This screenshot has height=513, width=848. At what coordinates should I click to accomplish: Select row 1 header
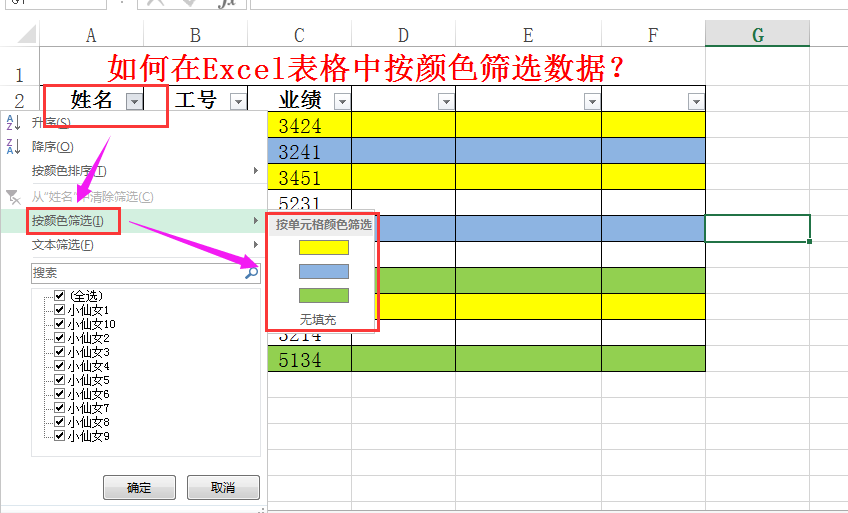click(19, 68)
